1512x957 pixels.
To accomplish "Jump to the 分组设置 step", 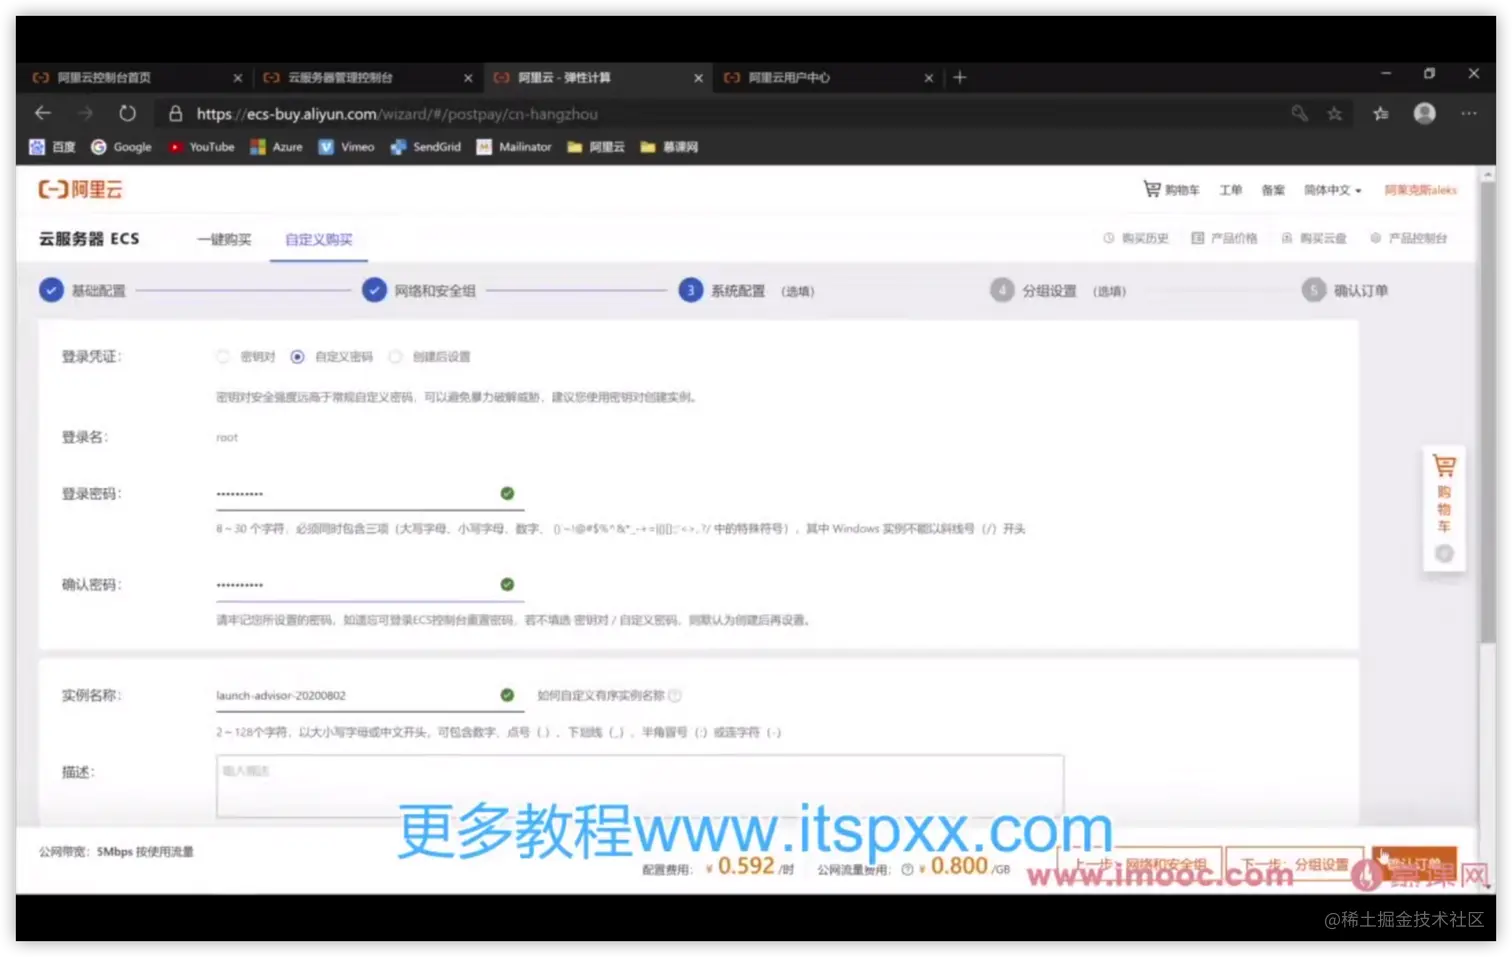I will 1058,290.
